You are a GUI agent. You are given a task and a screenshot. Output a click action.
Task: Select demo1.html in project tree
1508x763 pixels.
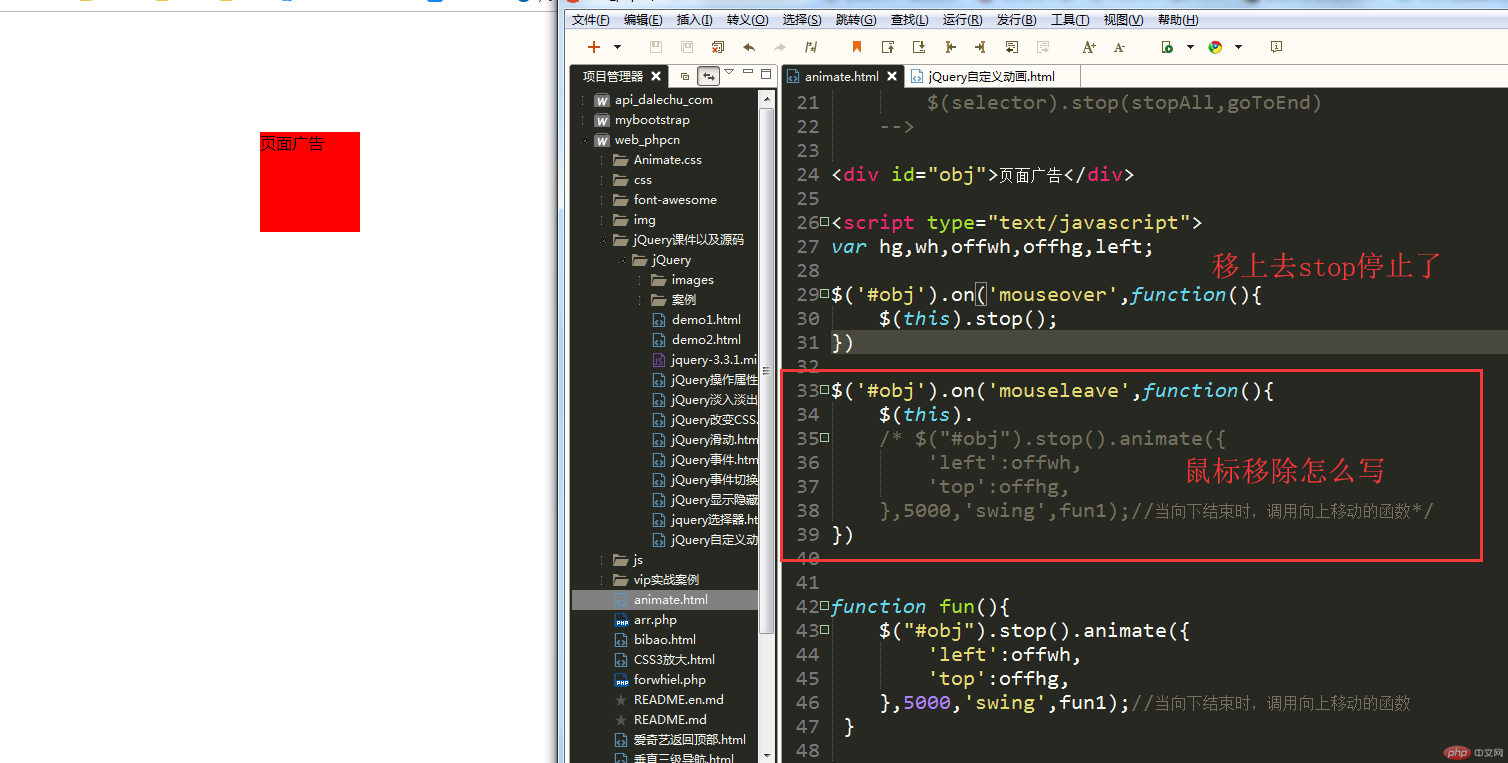(x=706, y=320)
